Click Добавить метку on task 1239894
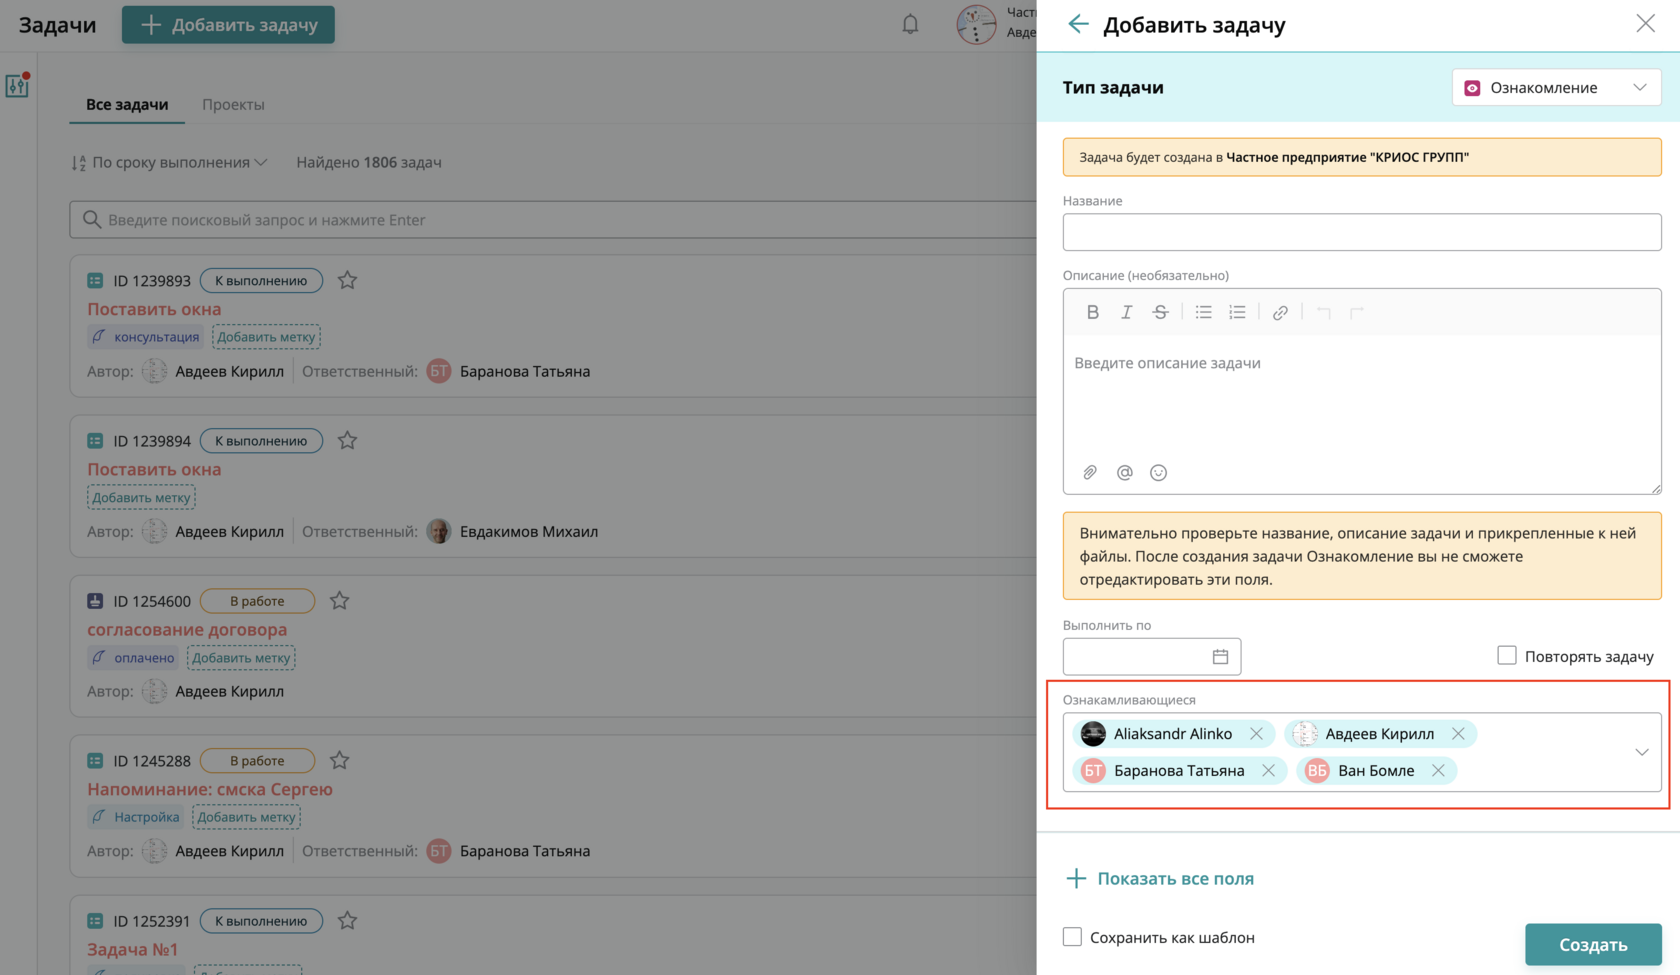This screenshot has height=975, width=1680. click(x=141, y=497)
